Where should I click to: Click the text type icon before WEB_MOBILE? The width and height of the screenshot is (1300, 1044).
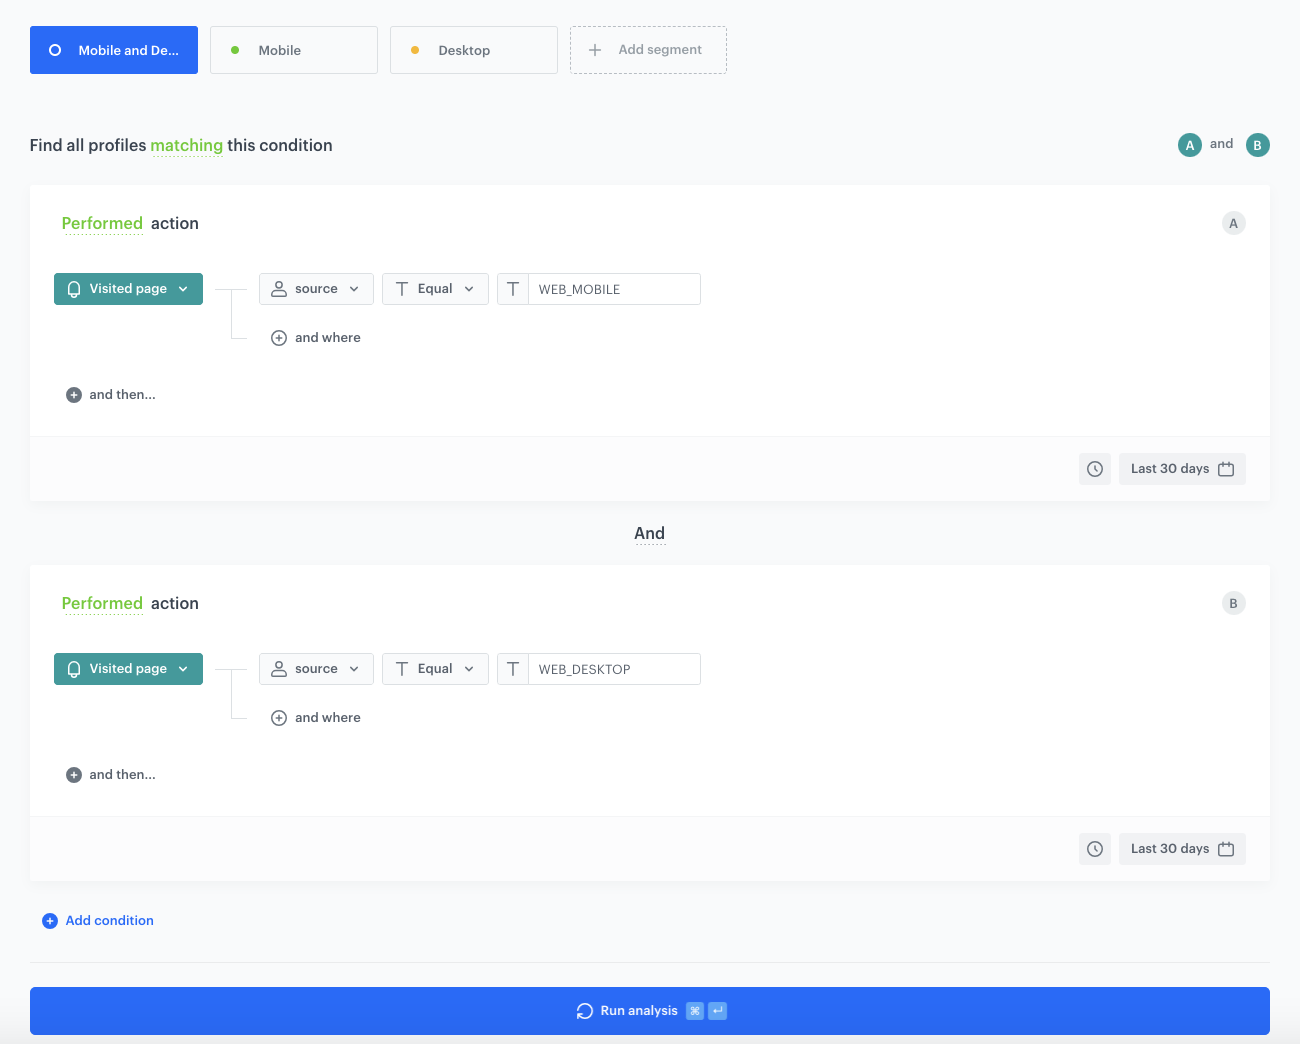(513, 289)
